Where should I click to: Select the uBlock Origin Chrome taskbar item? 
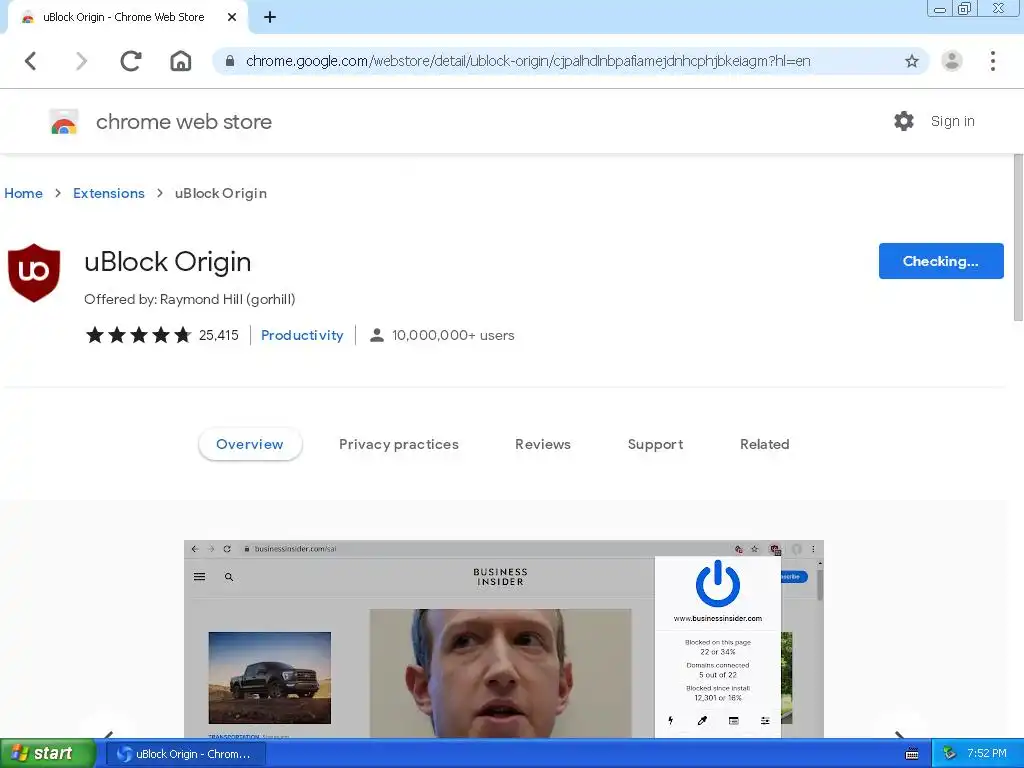[185, 754]
